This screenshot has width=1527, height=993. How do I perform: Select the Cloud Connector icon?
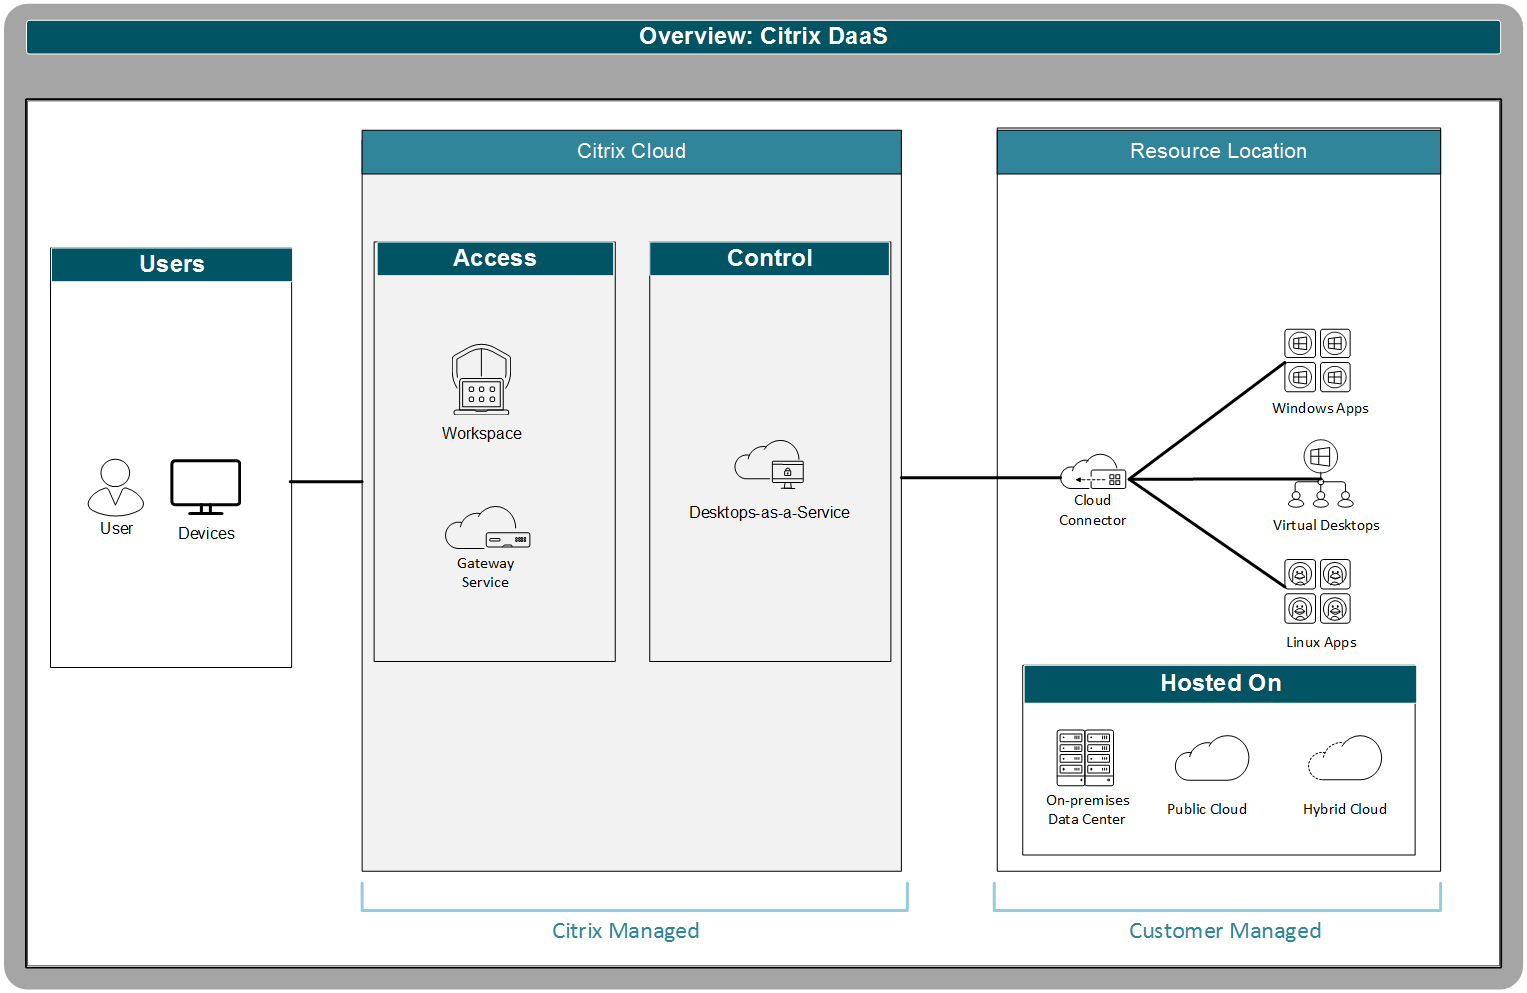click(x=1093, y=472)
